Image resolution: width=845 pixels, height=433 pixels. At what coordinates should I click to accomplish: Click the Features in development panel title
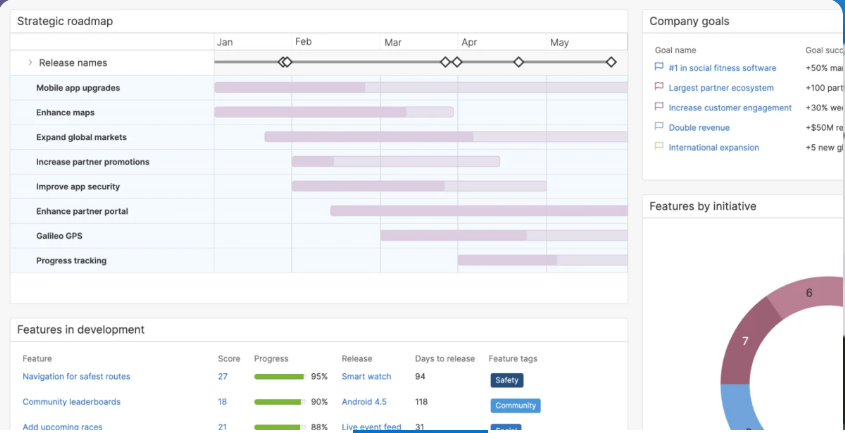[x=81, y=329]
